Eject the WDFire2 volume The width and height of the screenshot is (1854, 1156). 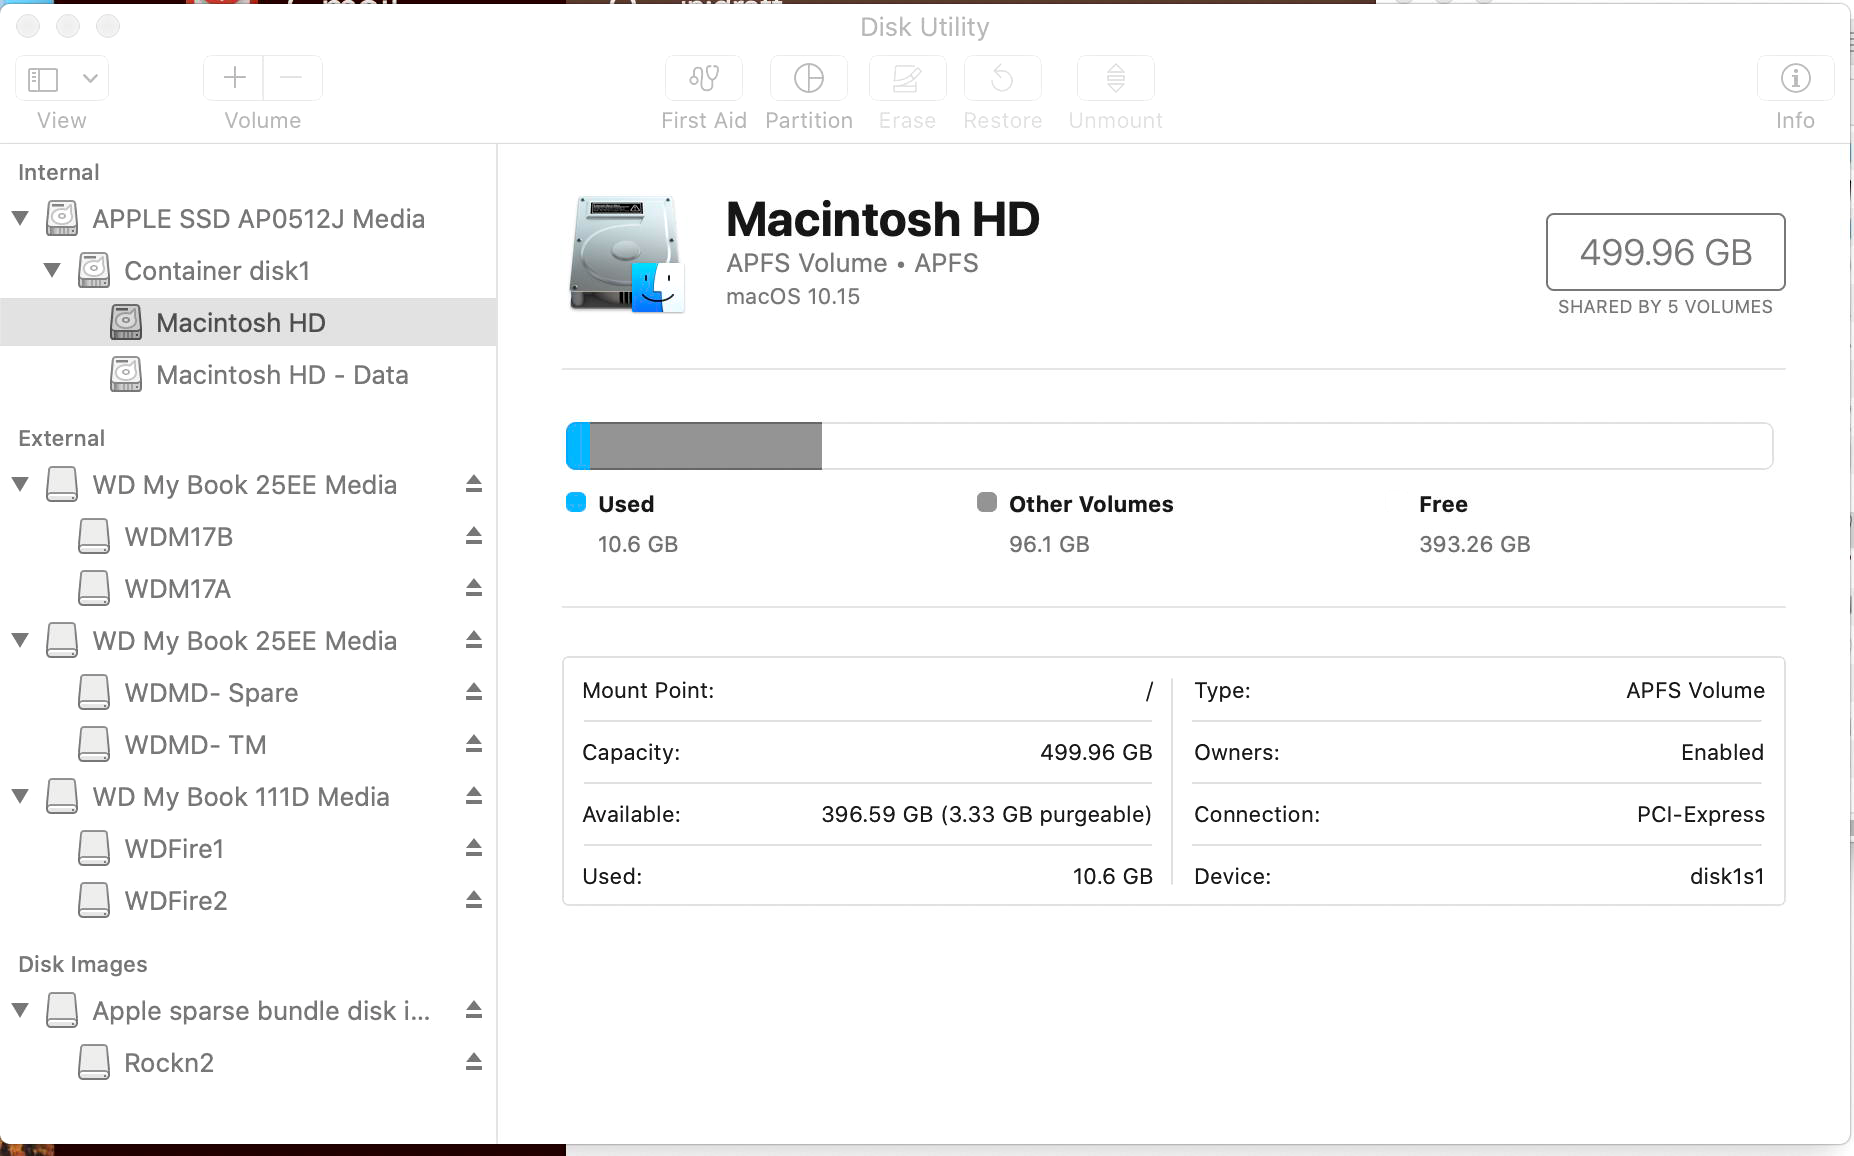(474, 900)
